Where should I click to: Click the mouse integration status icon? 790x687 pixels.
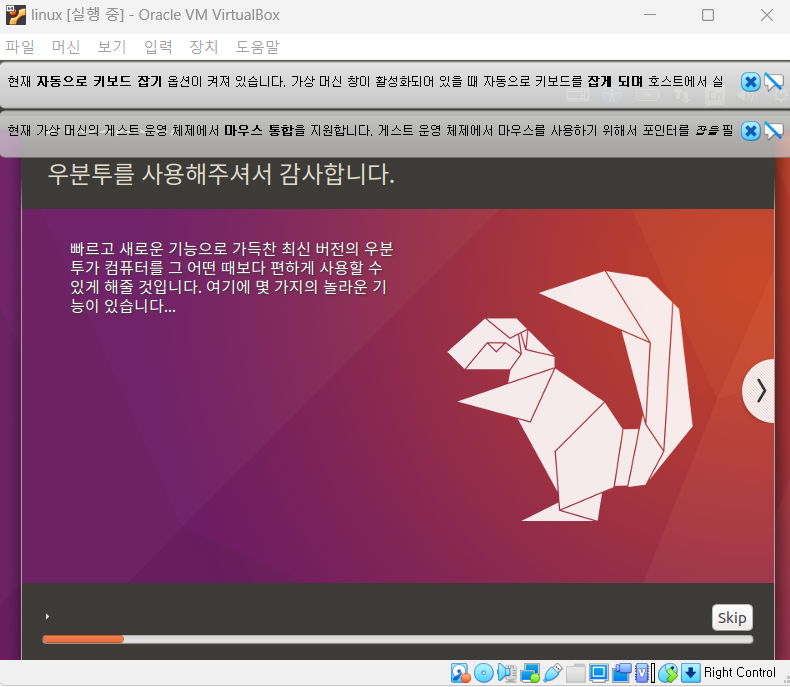click(668, 673)
